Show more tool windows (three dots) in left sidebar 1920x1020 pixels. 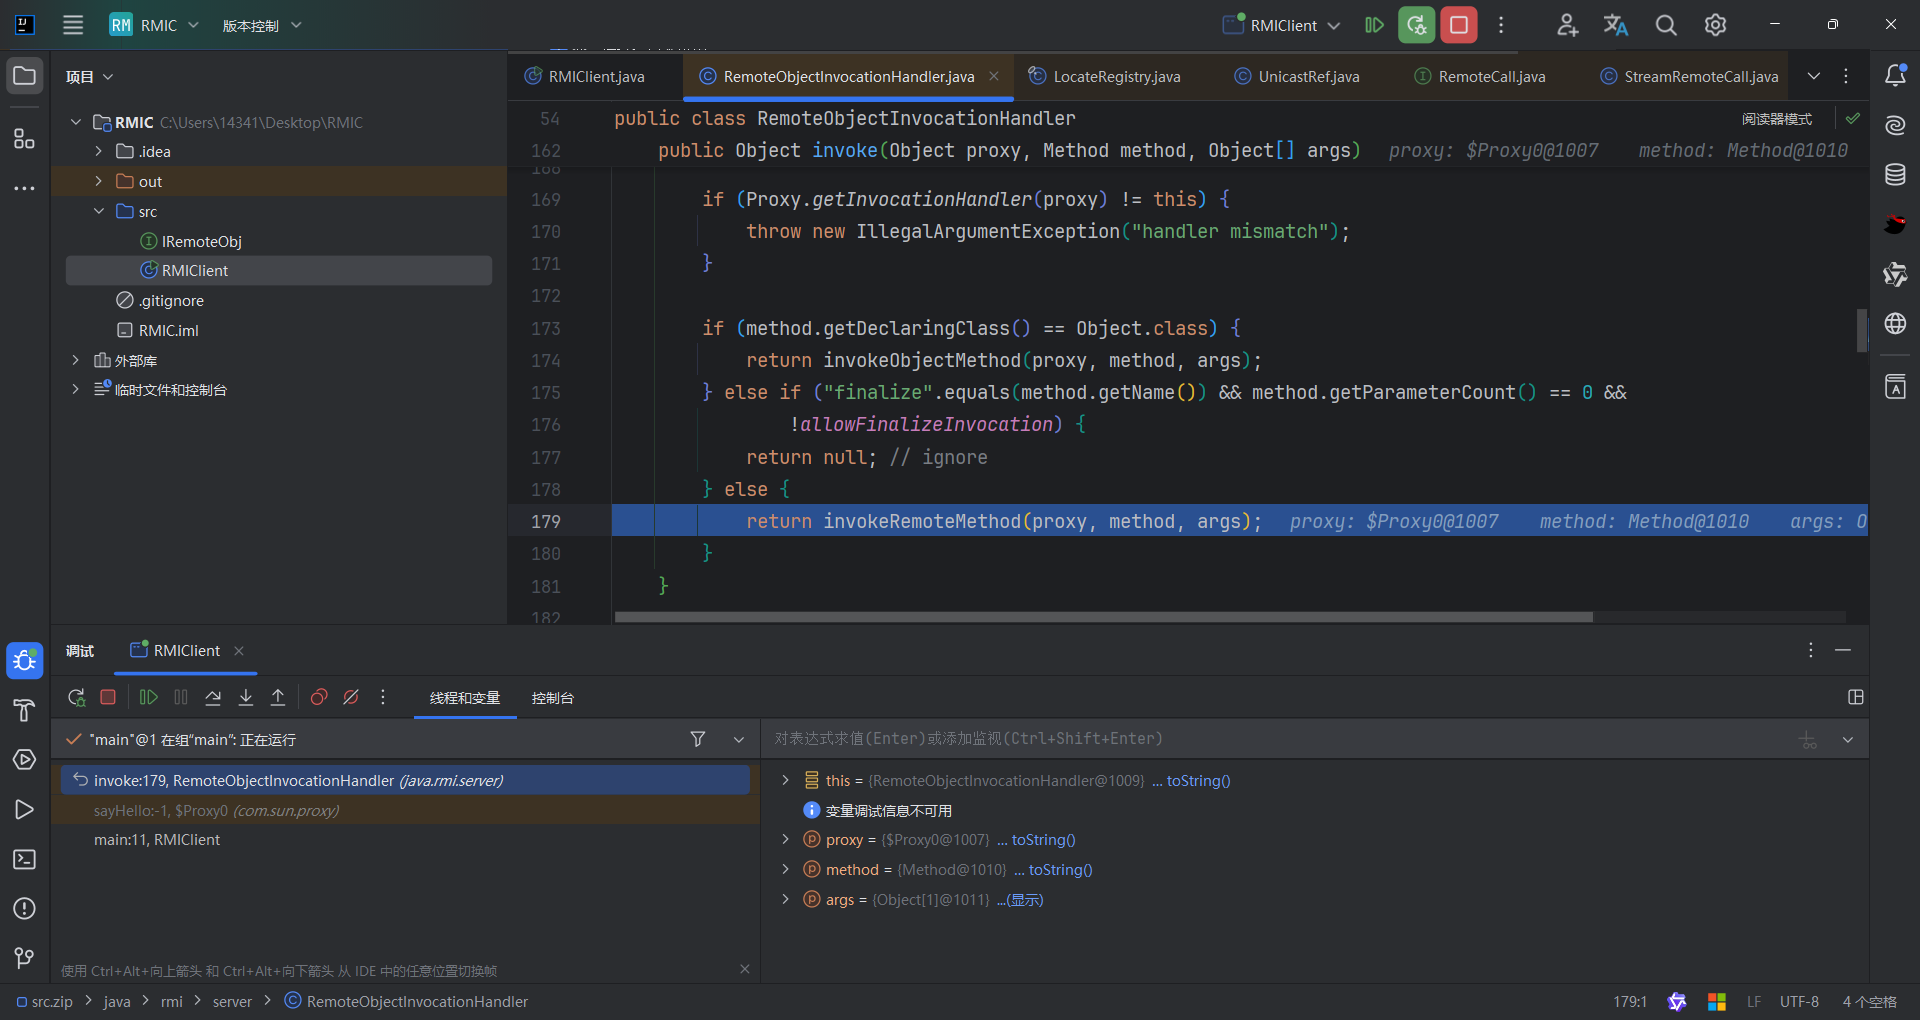coord(24,188)
